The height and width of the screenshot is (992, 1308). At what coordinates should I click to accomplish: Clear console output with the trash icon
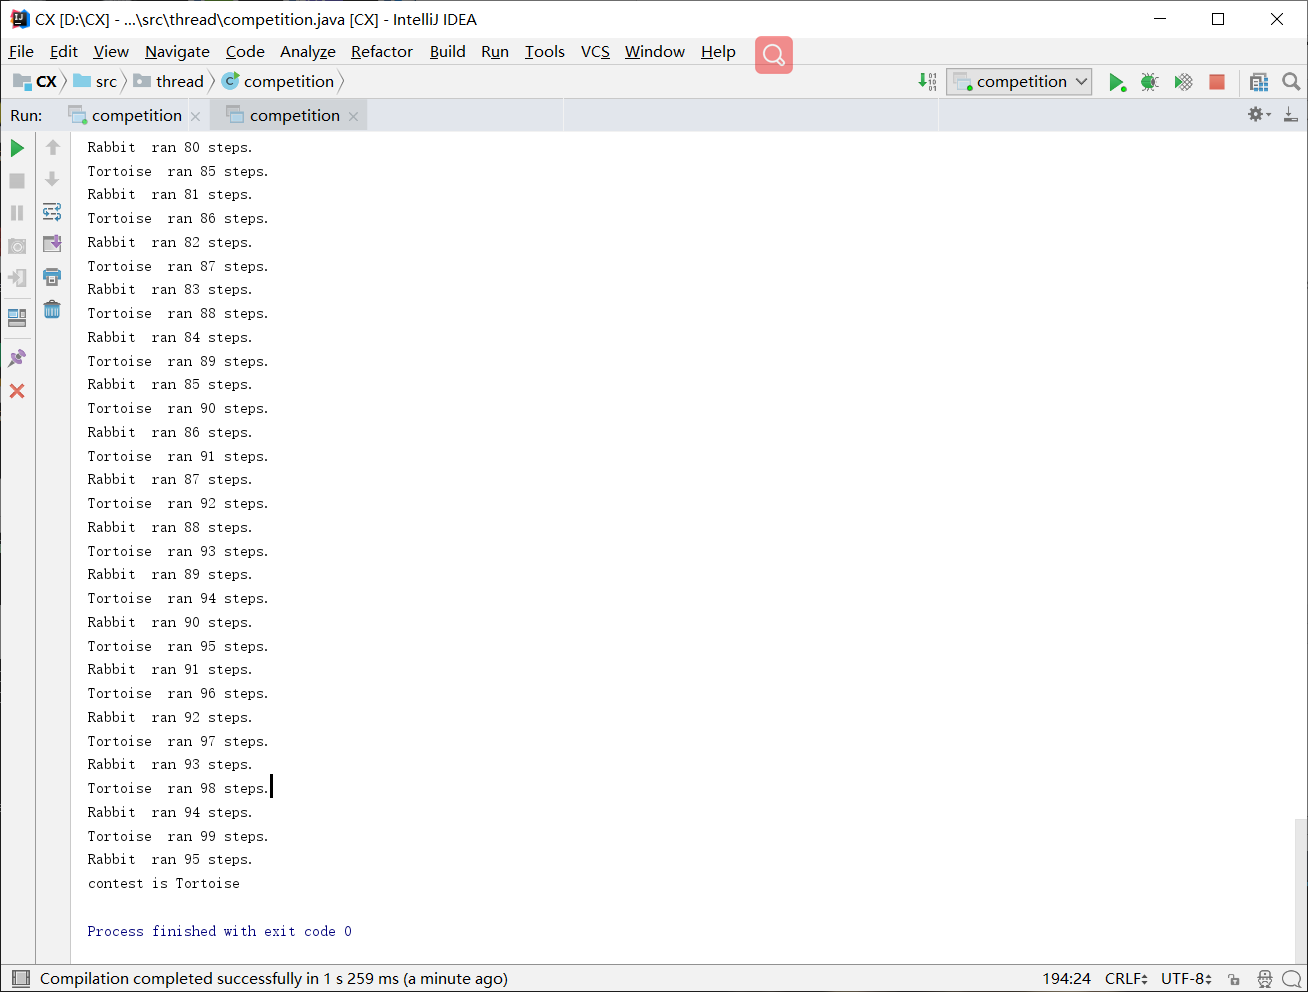[x=52, y=310]
